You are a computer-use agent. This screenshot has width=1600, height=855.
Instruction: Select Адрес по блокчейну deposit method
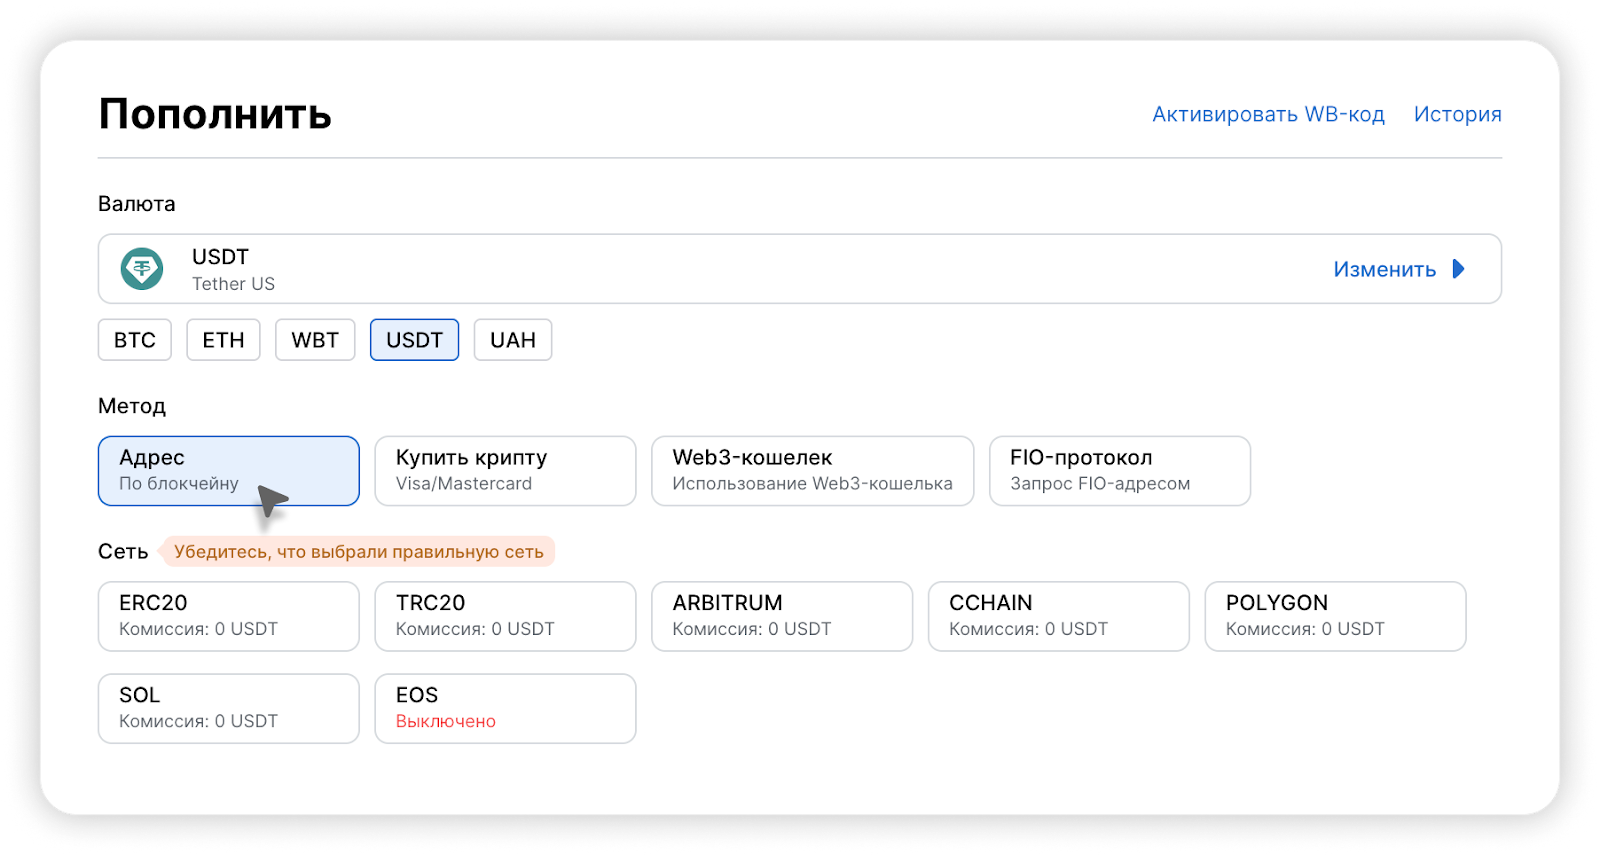tap(228, 470)
